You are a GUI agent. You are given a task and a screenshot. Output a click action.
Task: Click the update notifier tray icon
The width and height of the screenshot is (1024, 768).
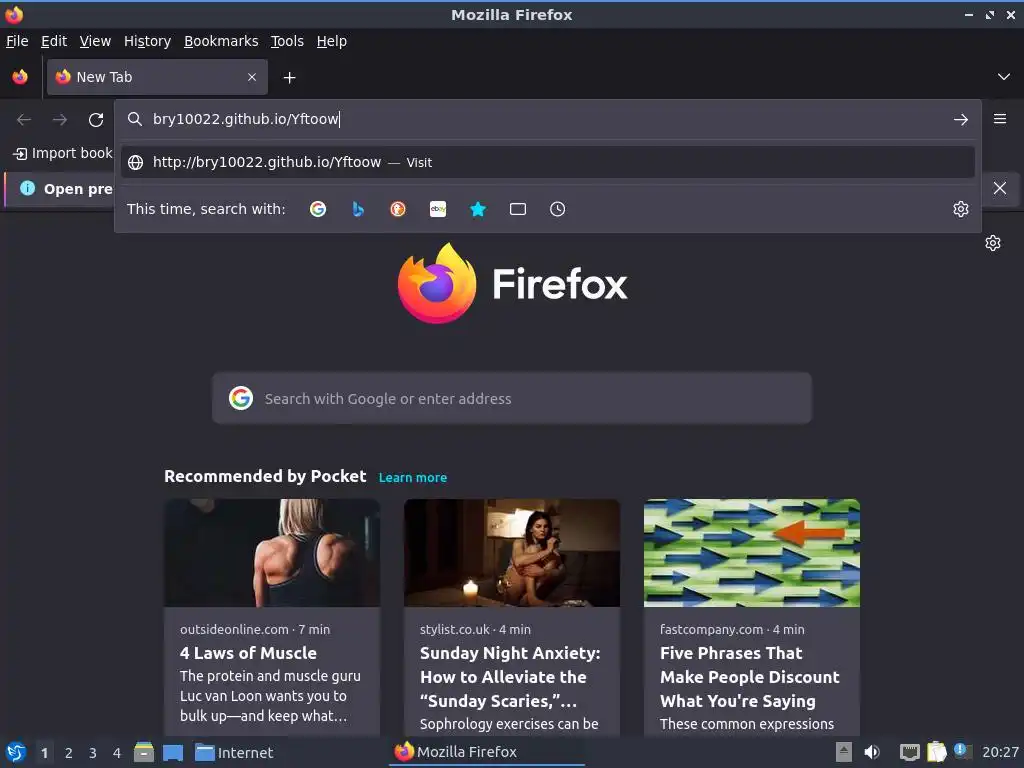(x=963, y=751)
